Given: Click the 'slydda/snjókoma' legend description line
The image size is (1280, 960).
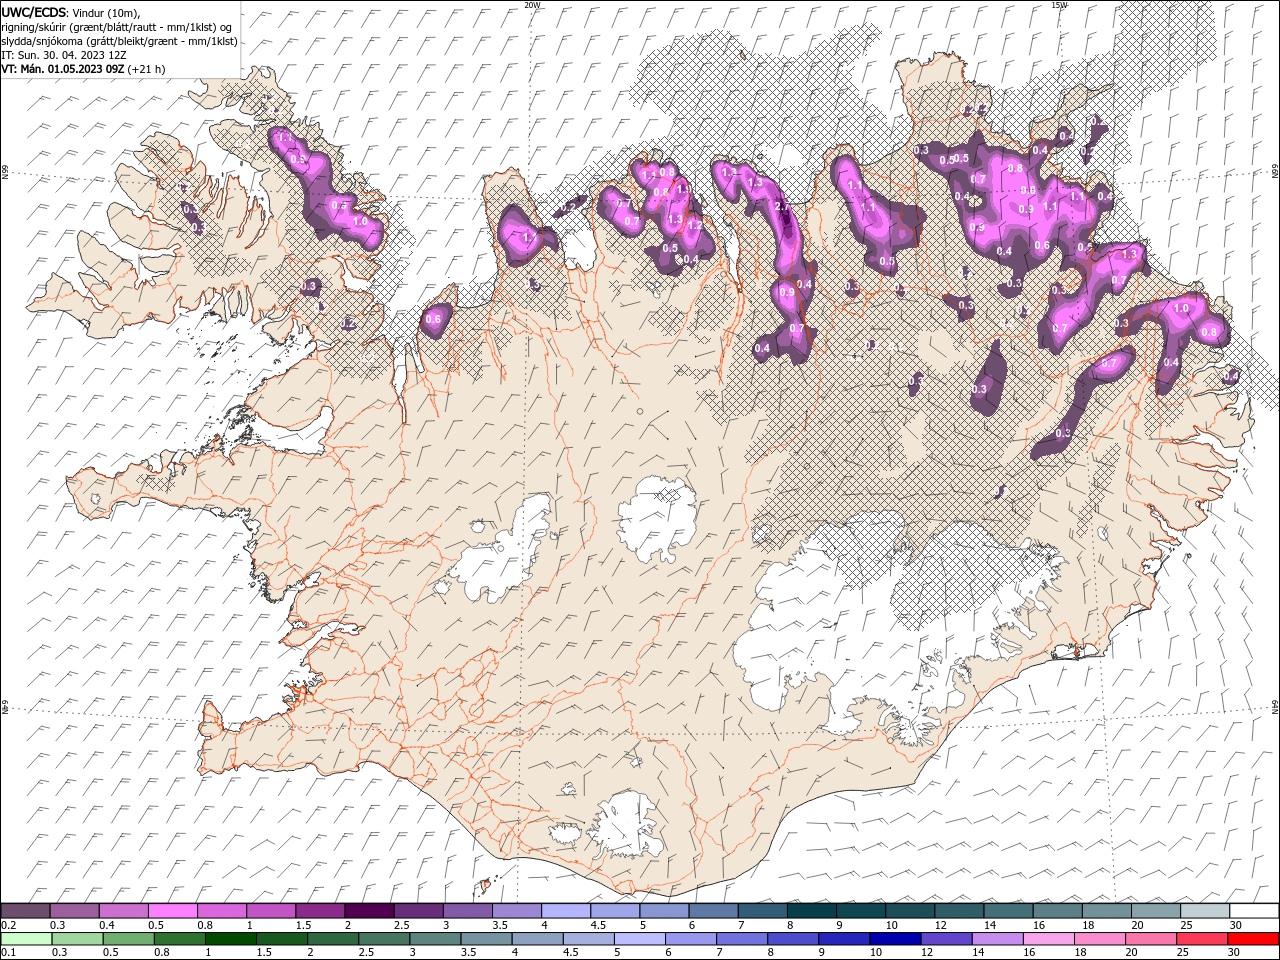Looking at the screenshot, I should click(x=120, y=41).
